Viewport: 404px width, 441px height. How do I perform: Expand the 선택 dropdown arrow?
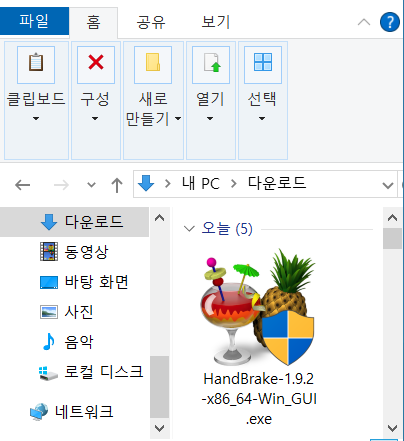point(262,118)
